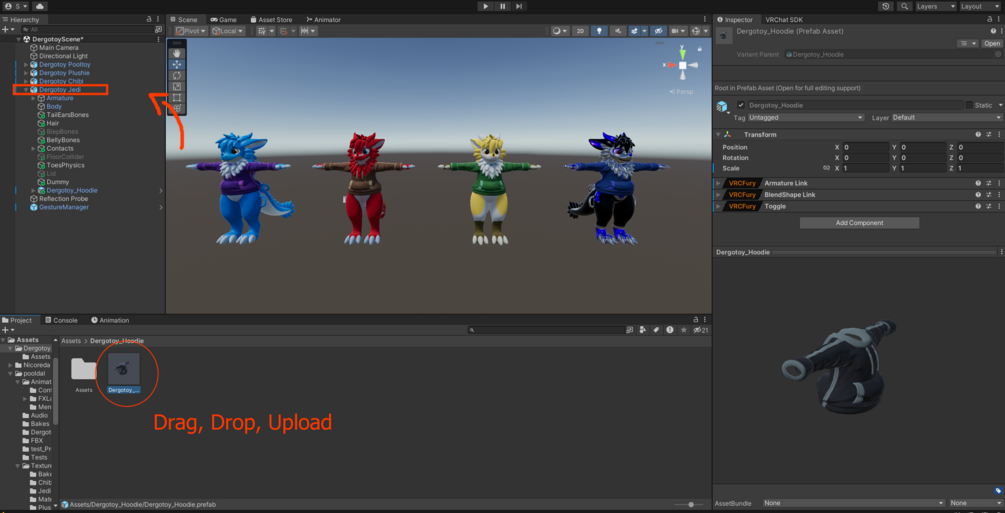This screenshot has width=1005, height=513.
Task: Select the Rotate tool
Action: tap(177, 76)
